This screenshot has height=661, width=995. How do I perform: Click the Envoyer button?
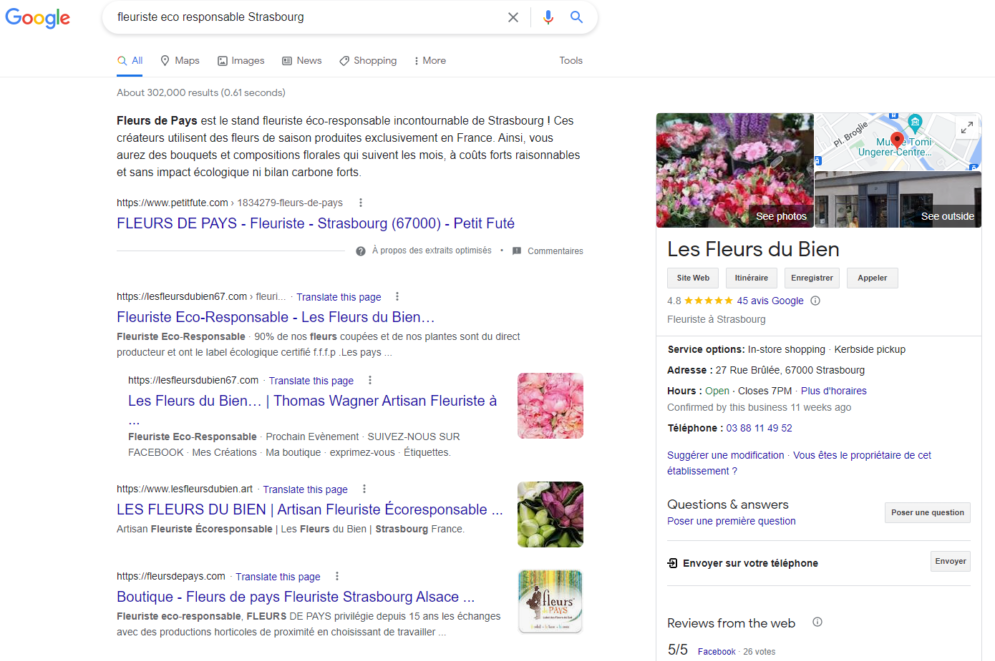coord(950,561)
